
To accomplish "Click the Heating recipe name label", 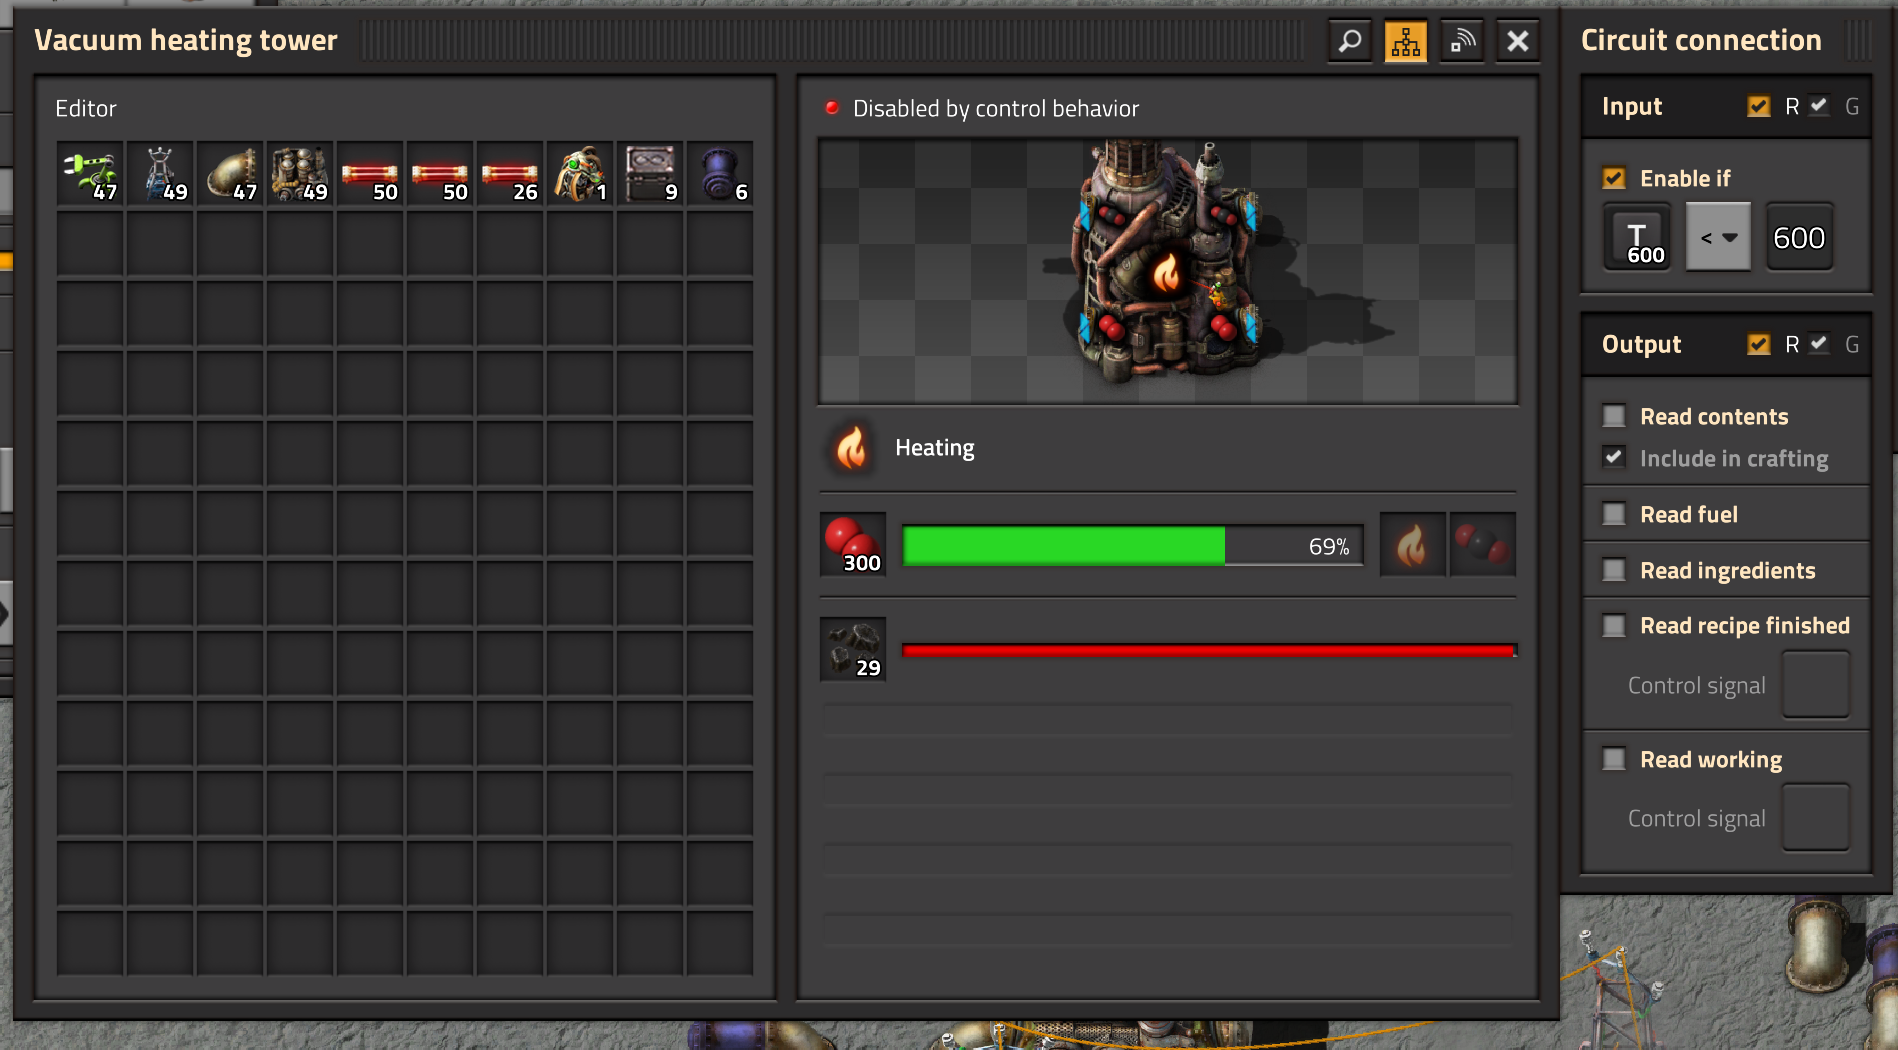I will tap(935, 448).
